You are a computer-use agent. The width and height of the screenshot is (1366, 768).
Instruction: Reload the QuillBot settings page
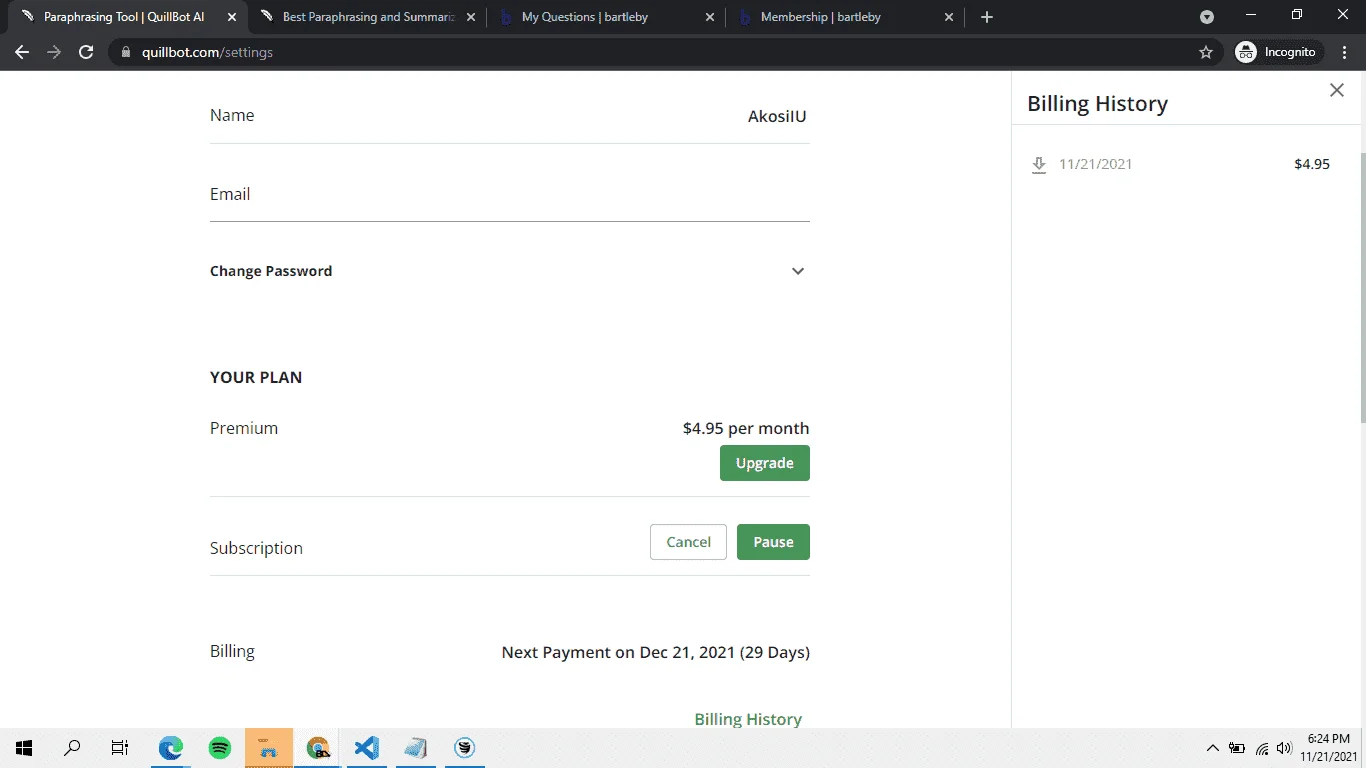86,52
